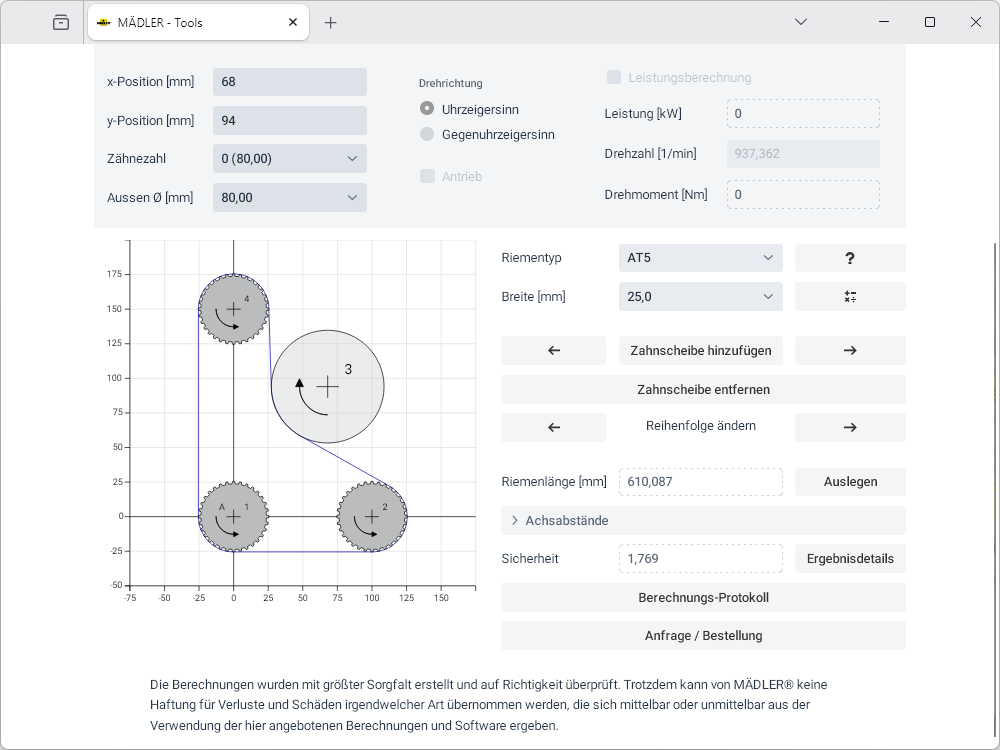Click left arrow for Reihenfolge ändern
Image resolution: width=1000 pixels, height=750 pixels.
point(553,427)
